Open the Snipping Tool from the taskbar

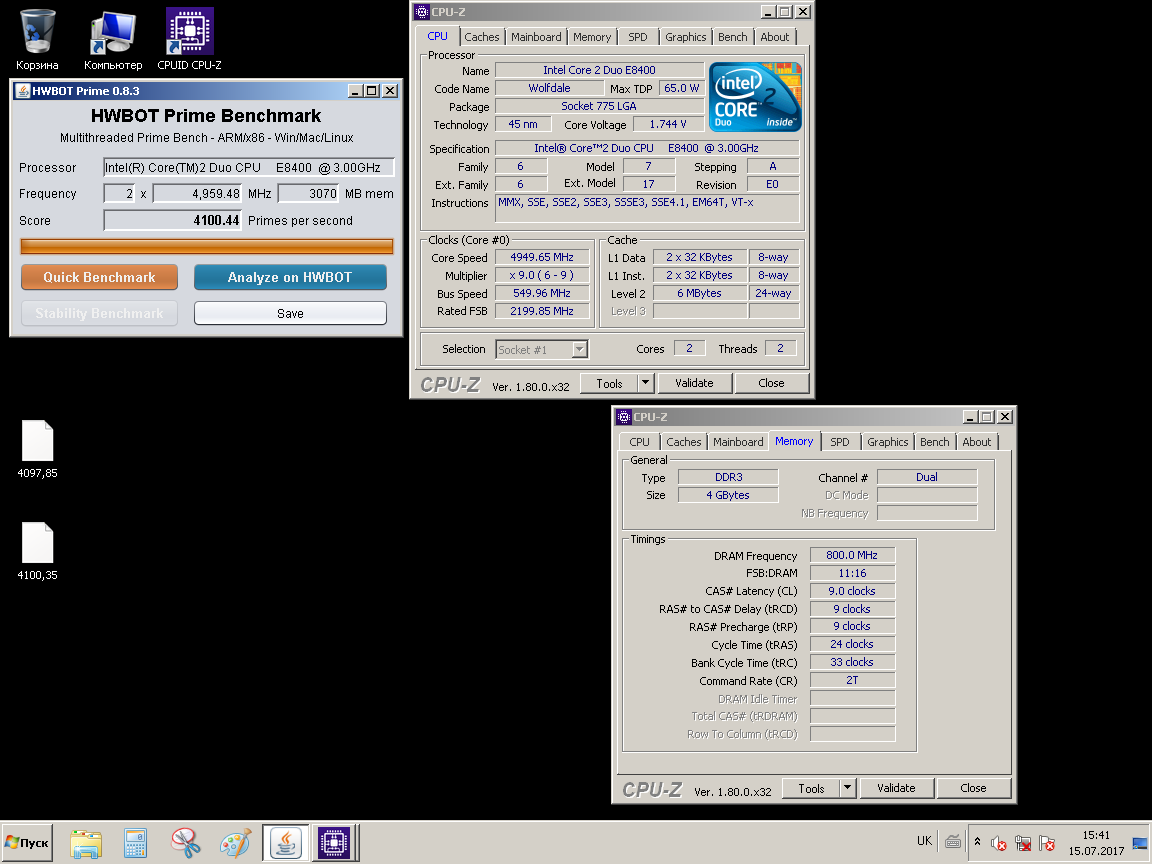click(x=186, y=843)
